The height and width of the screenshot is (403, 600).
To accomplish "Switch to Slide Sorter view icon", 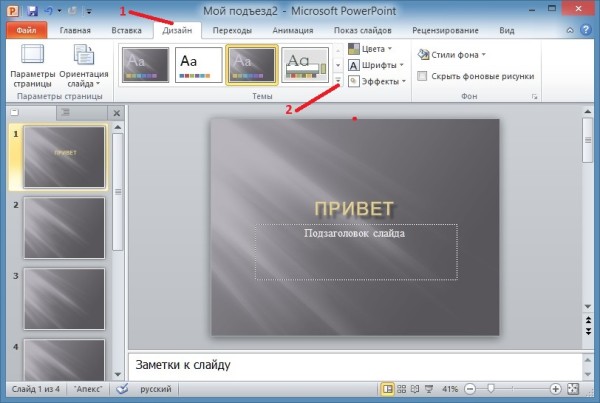I will [x=401, y=389].
